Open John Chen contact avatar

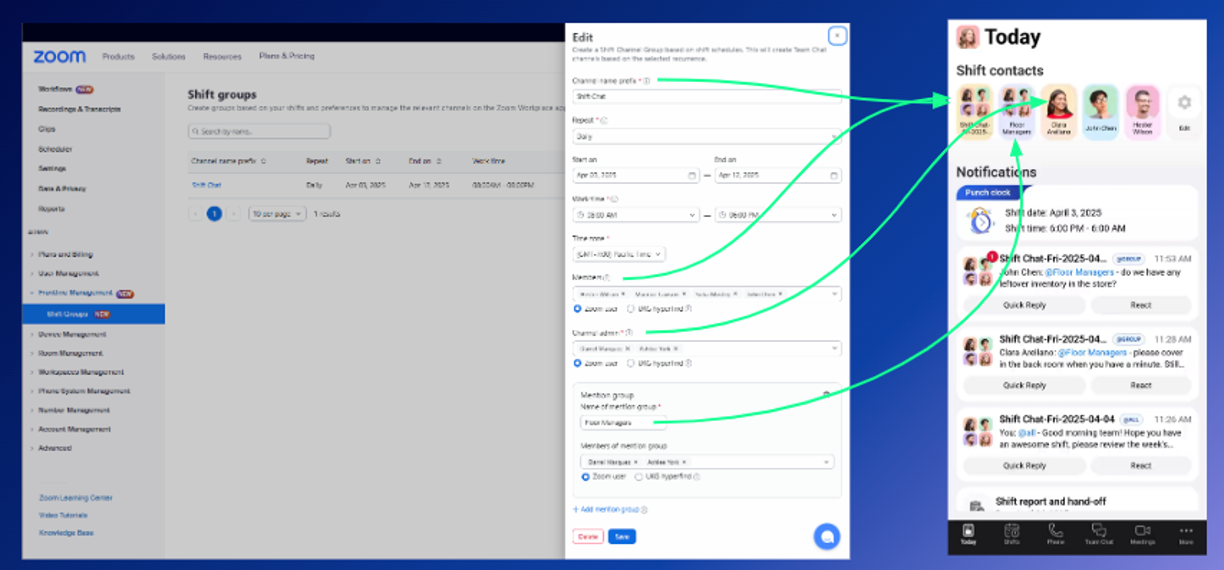[1100, 102]
